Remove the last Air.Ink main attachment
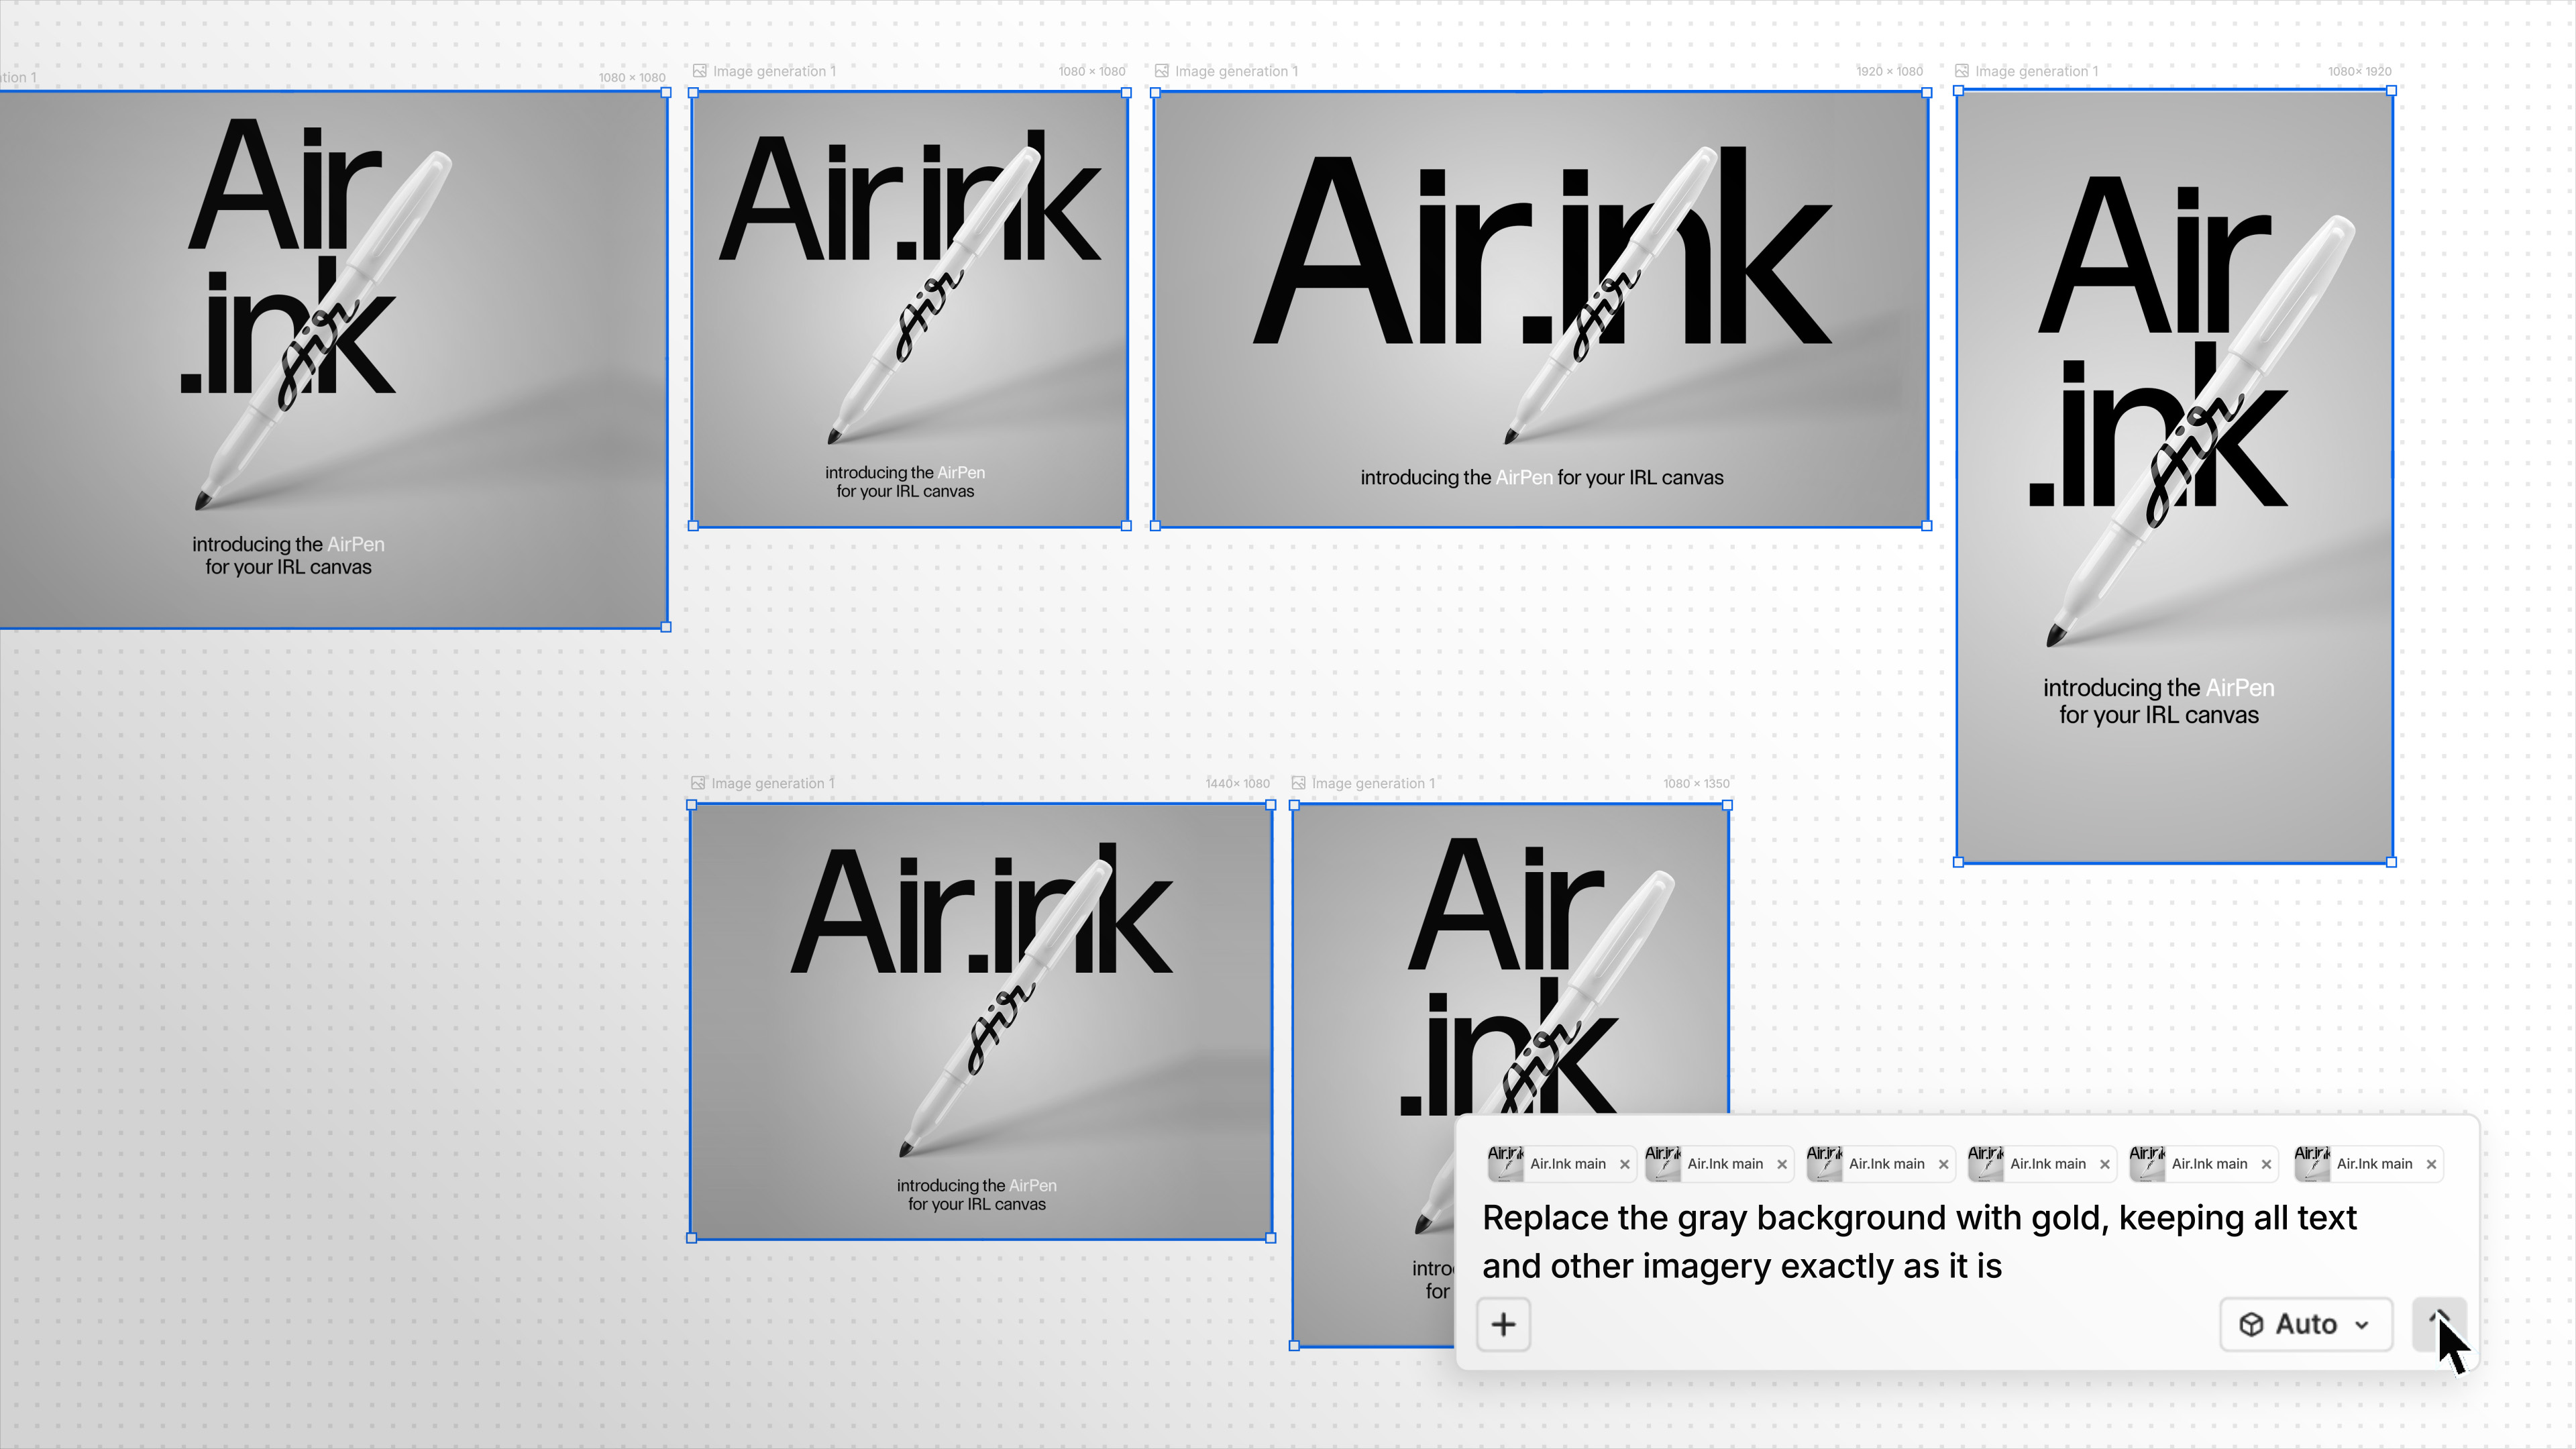This screenshot has width=2576, height=1449. pos(2432,1164)
